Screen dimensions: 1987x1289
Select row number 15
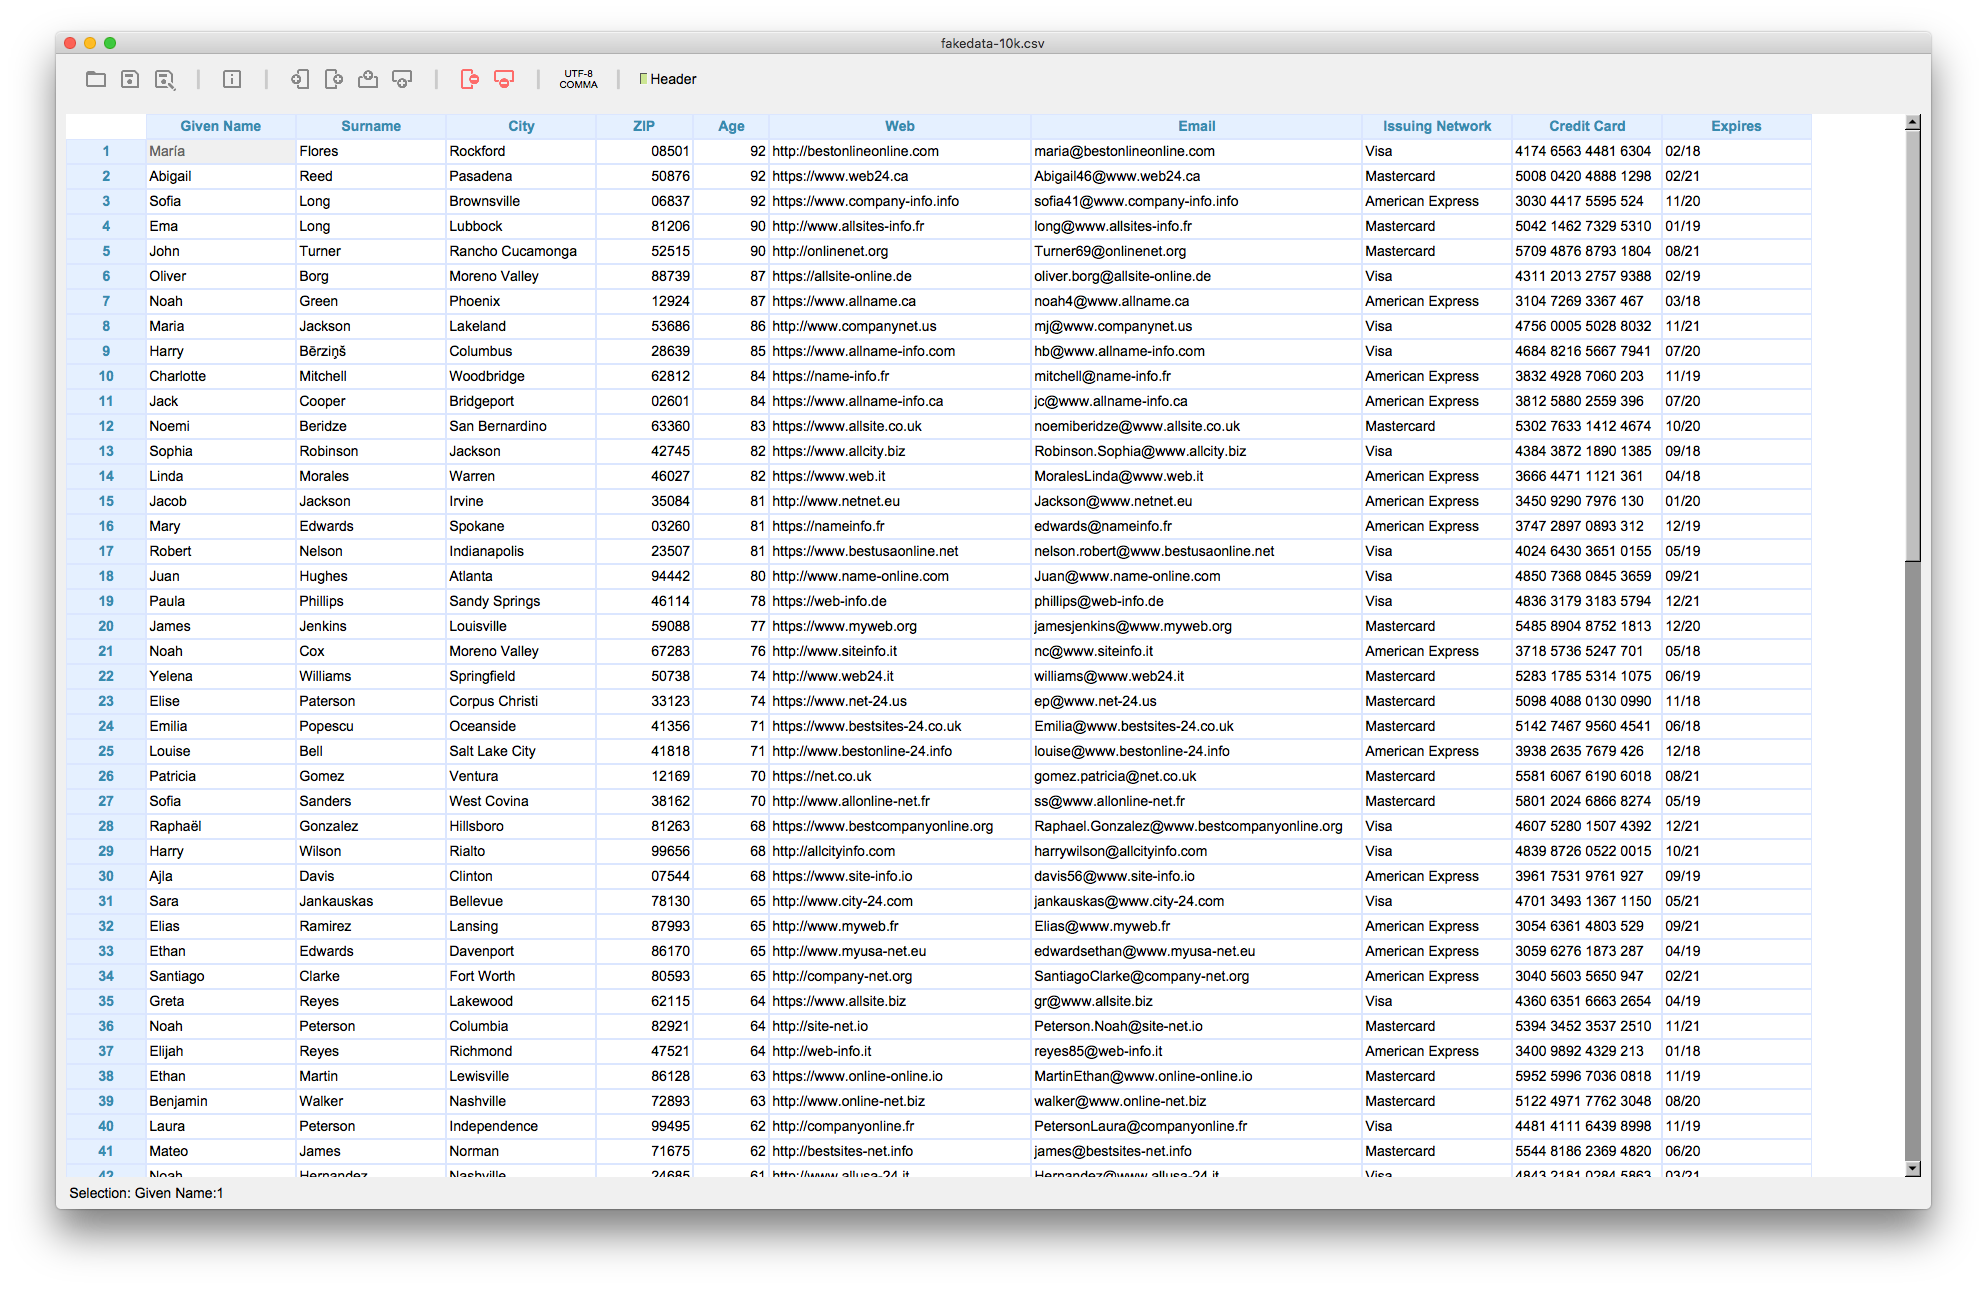(106, 501)
